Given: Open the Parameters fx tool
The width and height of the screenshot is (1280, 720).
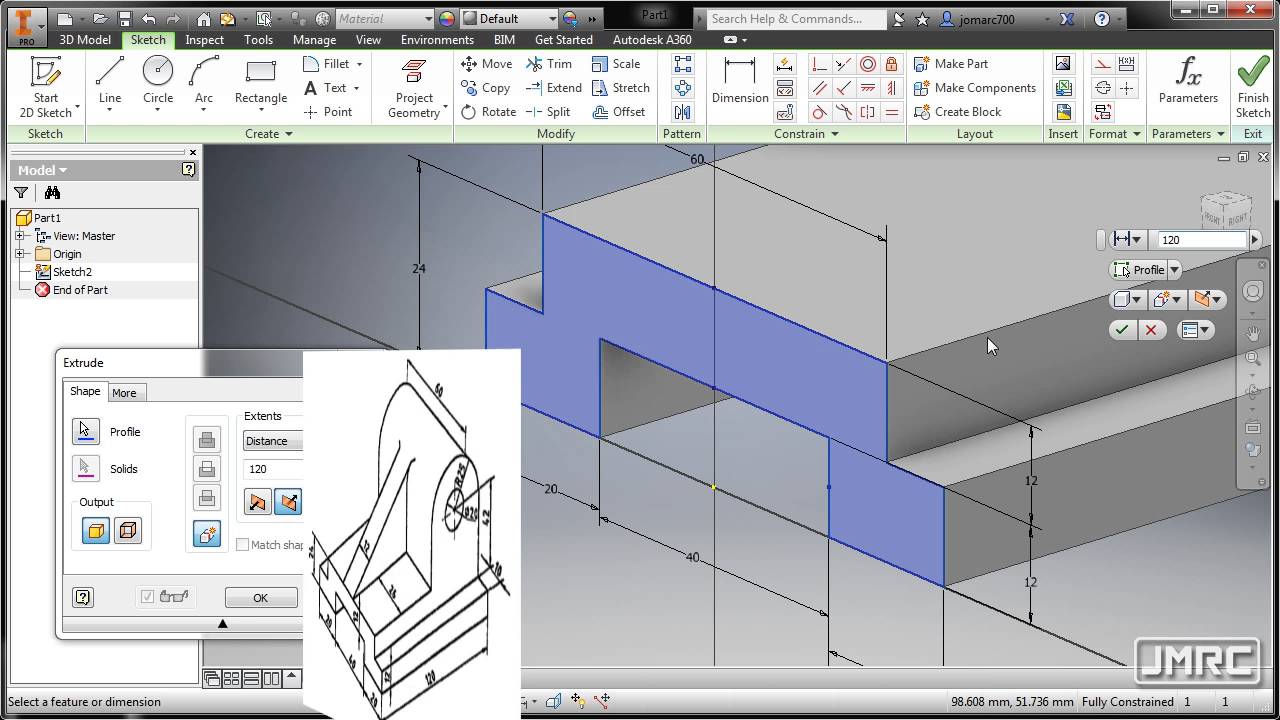Looking at the screenshot, I should coord(1188,80).
